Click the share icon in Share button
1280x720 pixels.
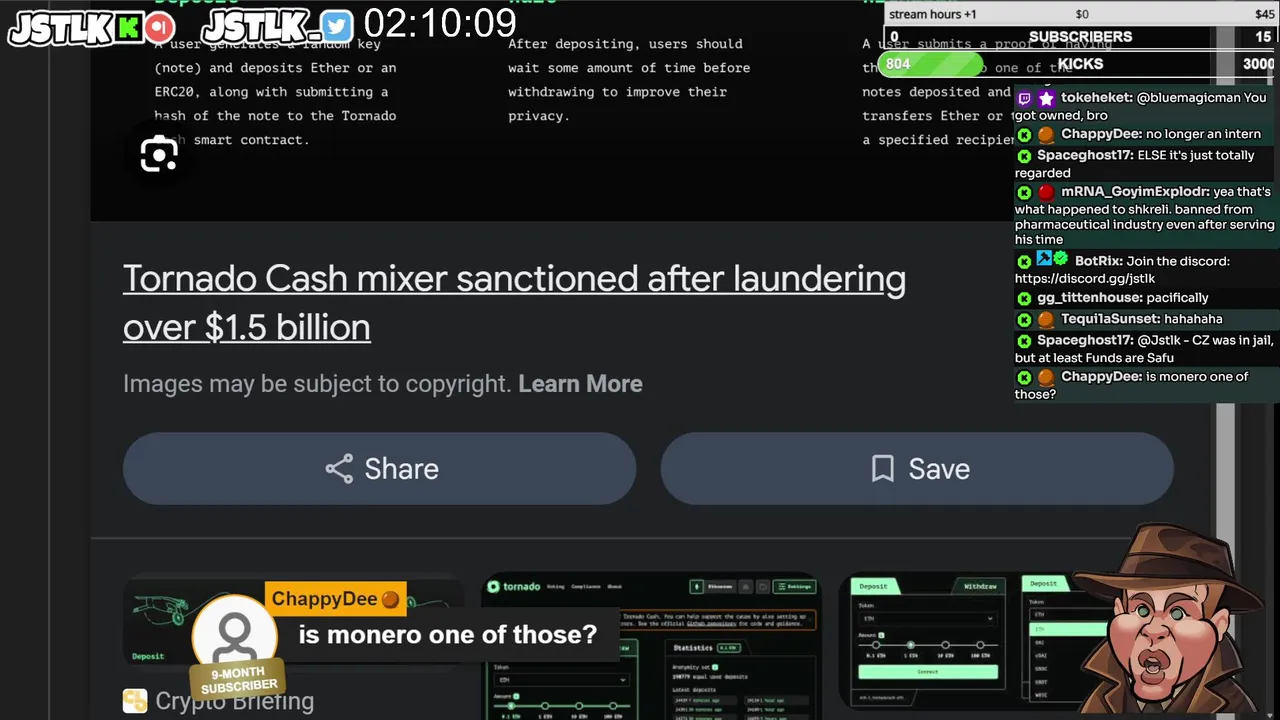(x=339, y=468)
